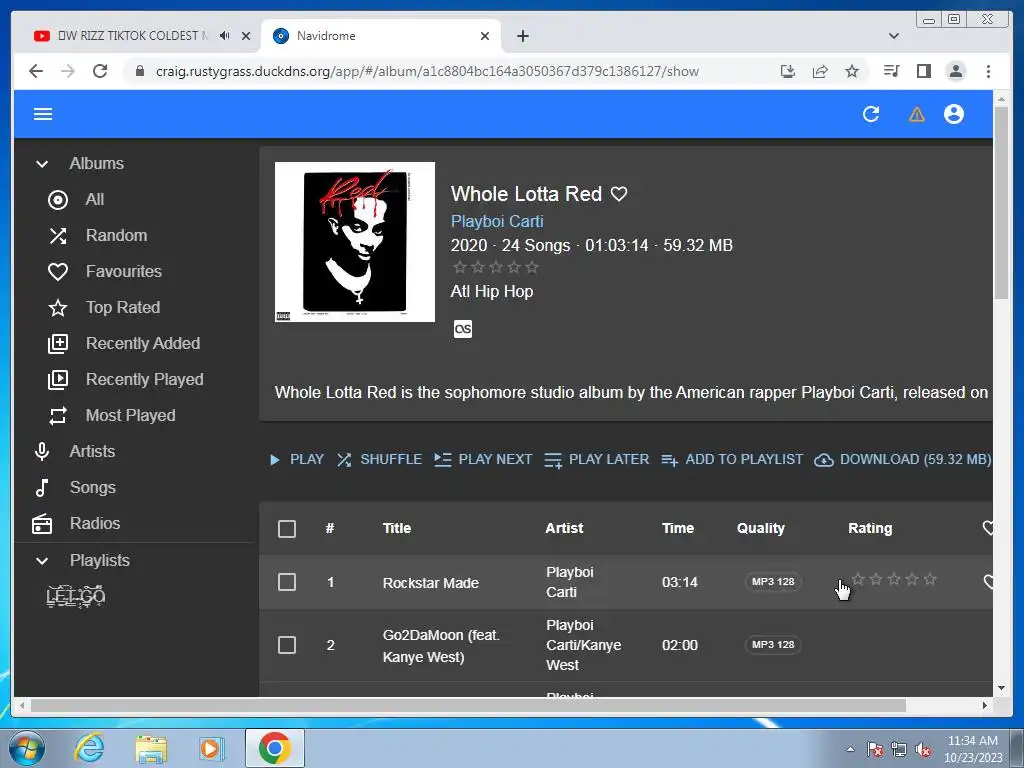Open the Windows Start button
Screen dimensions: 1024x768
tap(25, 748)
